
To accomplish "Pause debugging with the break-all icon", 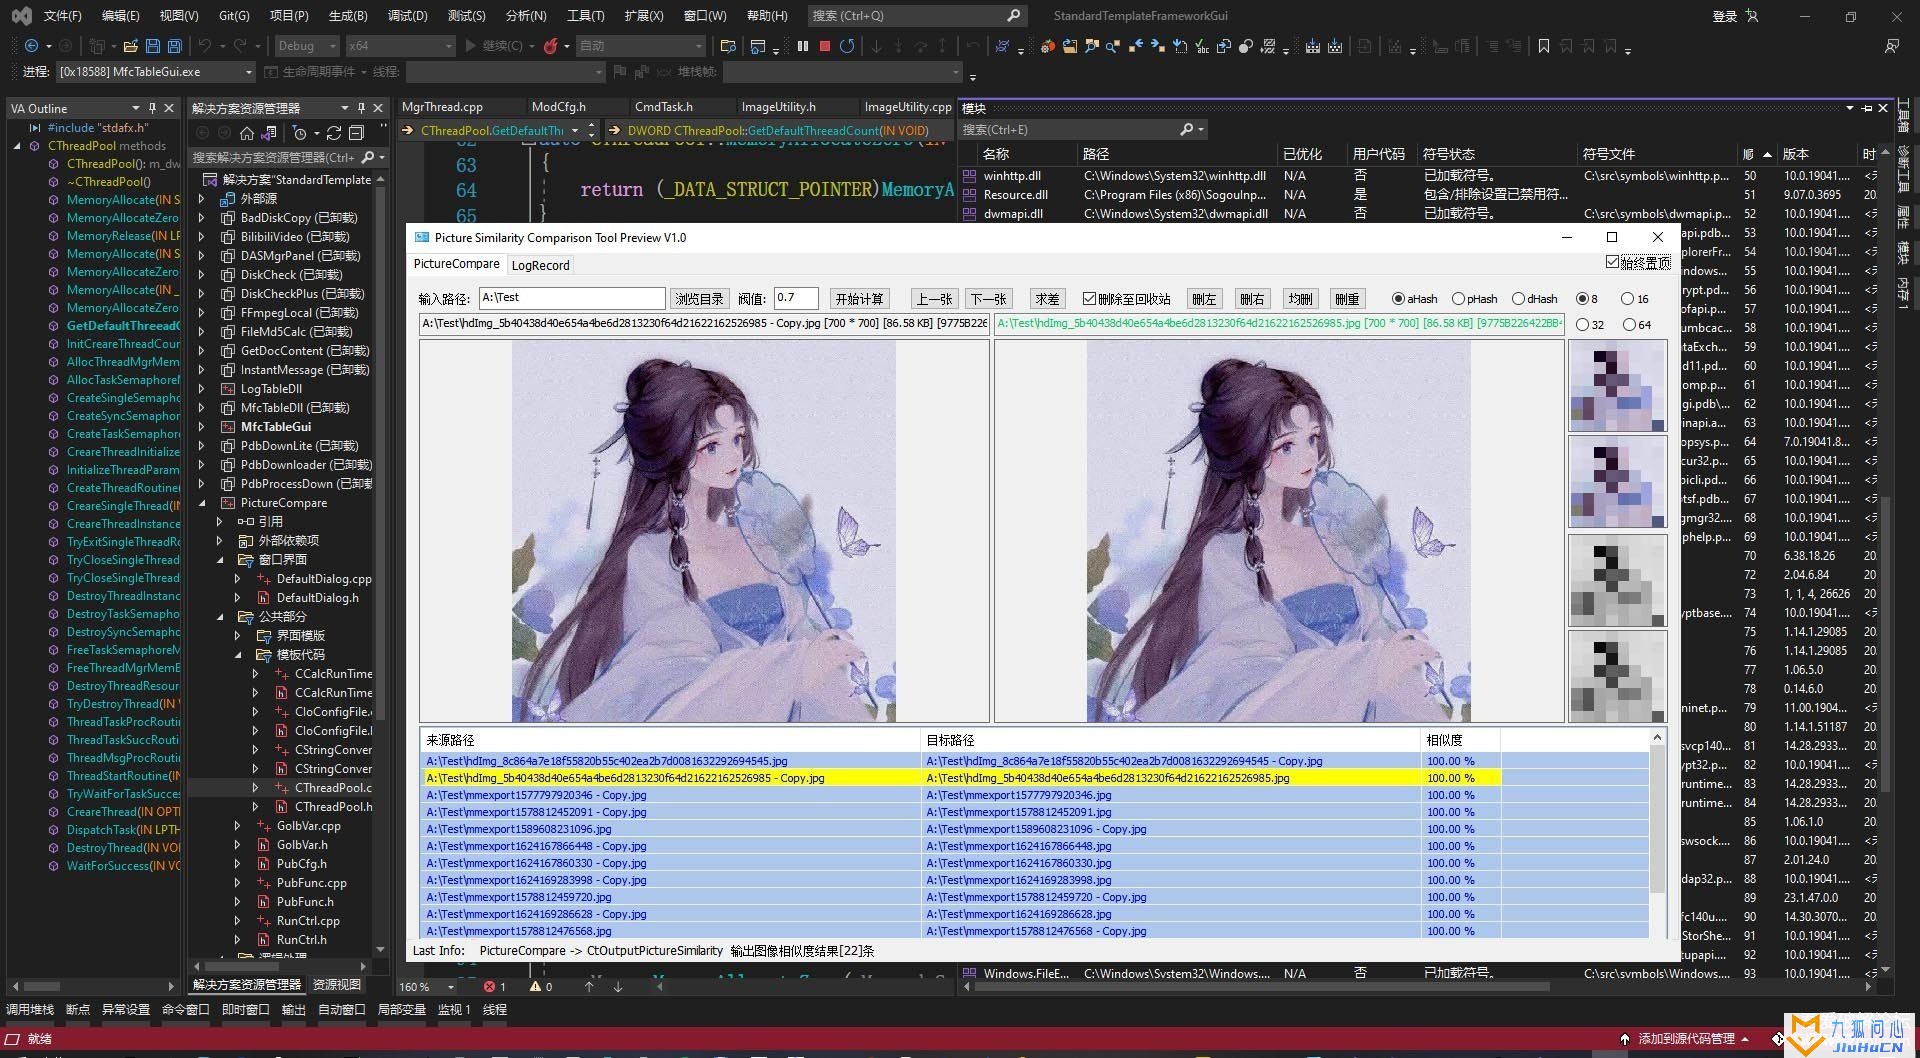I will pos(802,46).
